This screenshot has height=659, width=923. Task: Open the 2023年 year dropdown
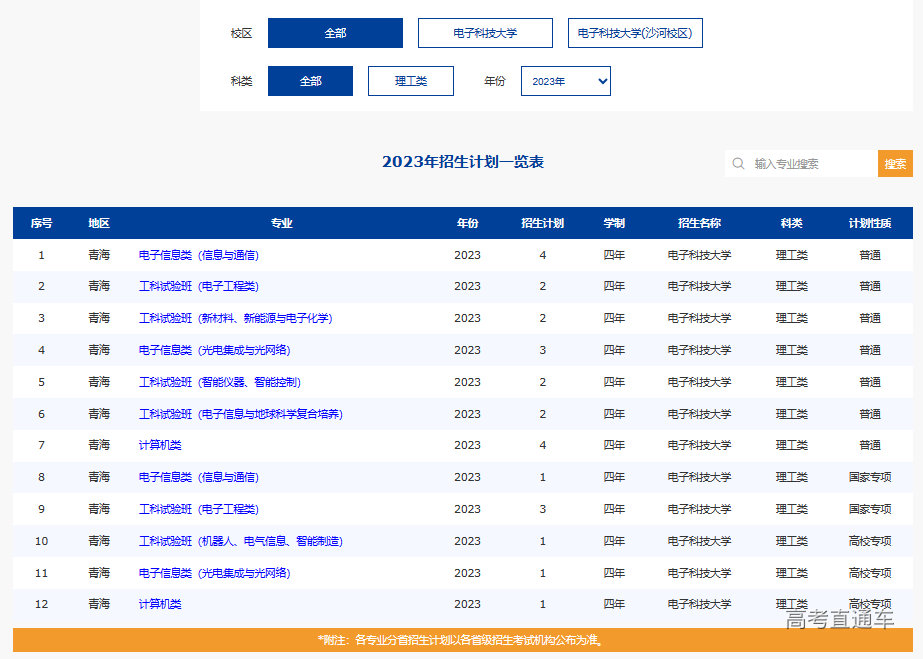tap(565, 80)
